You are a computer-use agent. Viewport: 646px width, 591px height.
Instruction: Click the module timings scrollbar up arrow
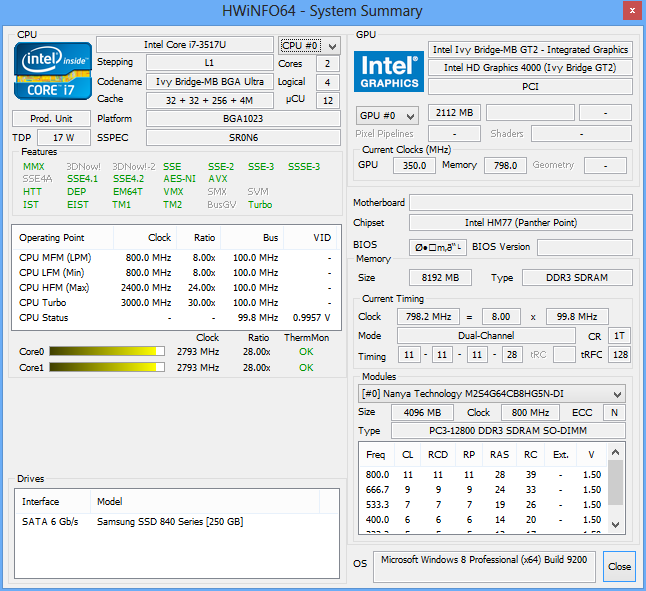616,452
